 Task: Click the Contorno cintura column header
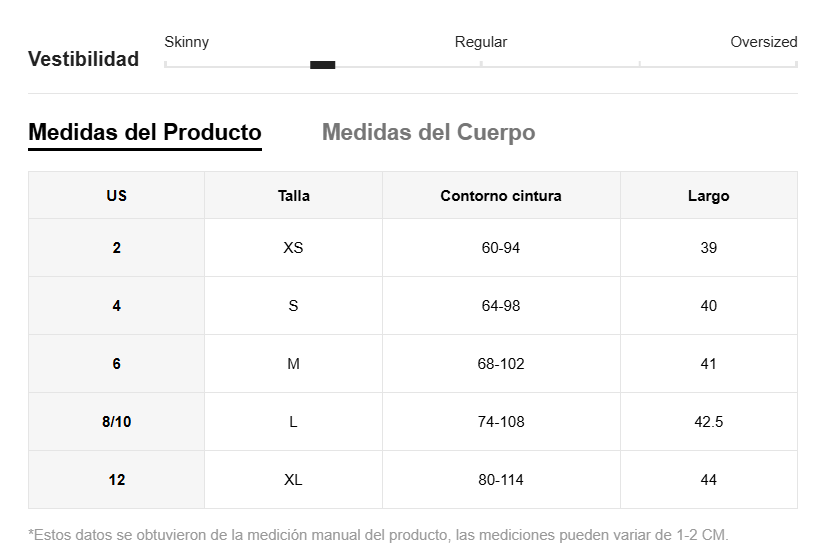[501, 196]
